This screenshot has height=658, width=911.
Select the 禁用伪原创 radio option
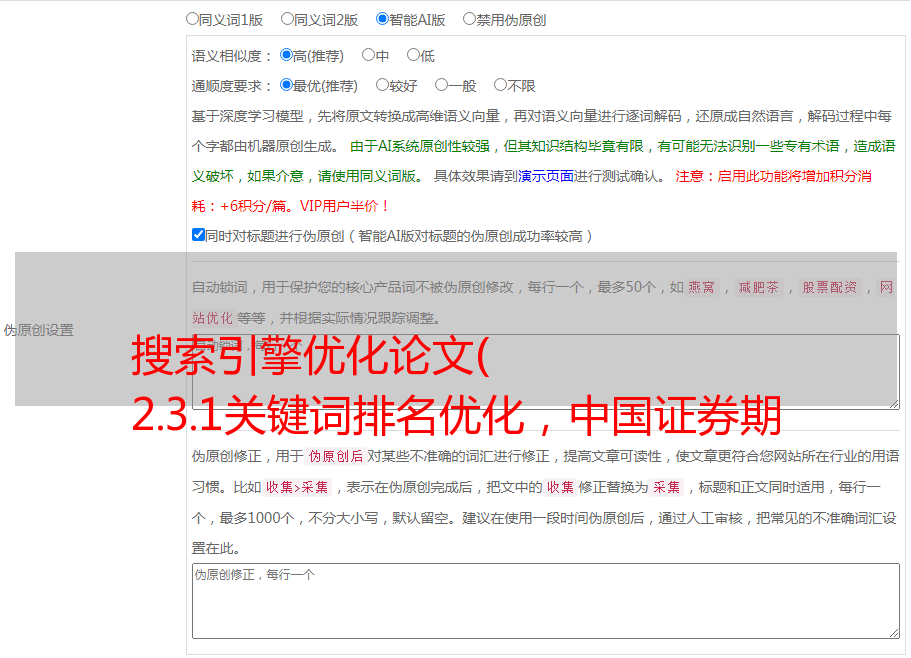tap(469, 19)
